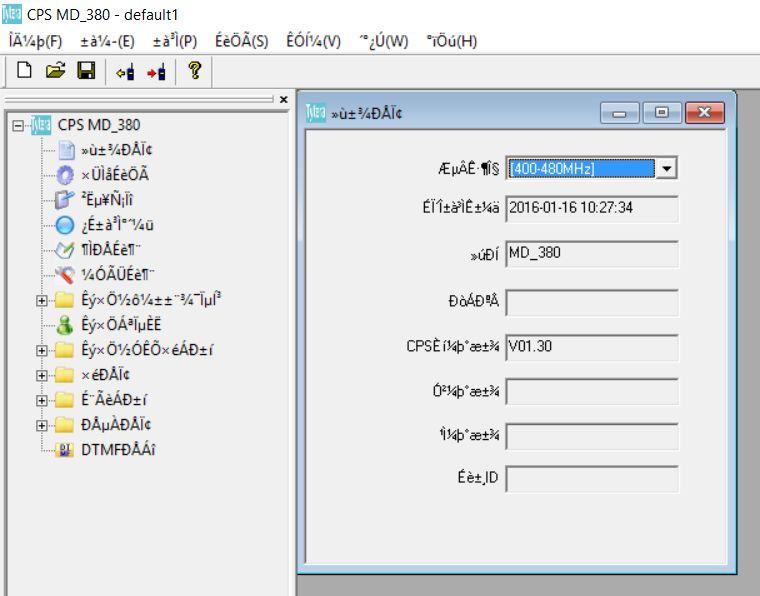Click the inner window title bar icon
Viewport: 760px width, 596px height.
point(316,113)
